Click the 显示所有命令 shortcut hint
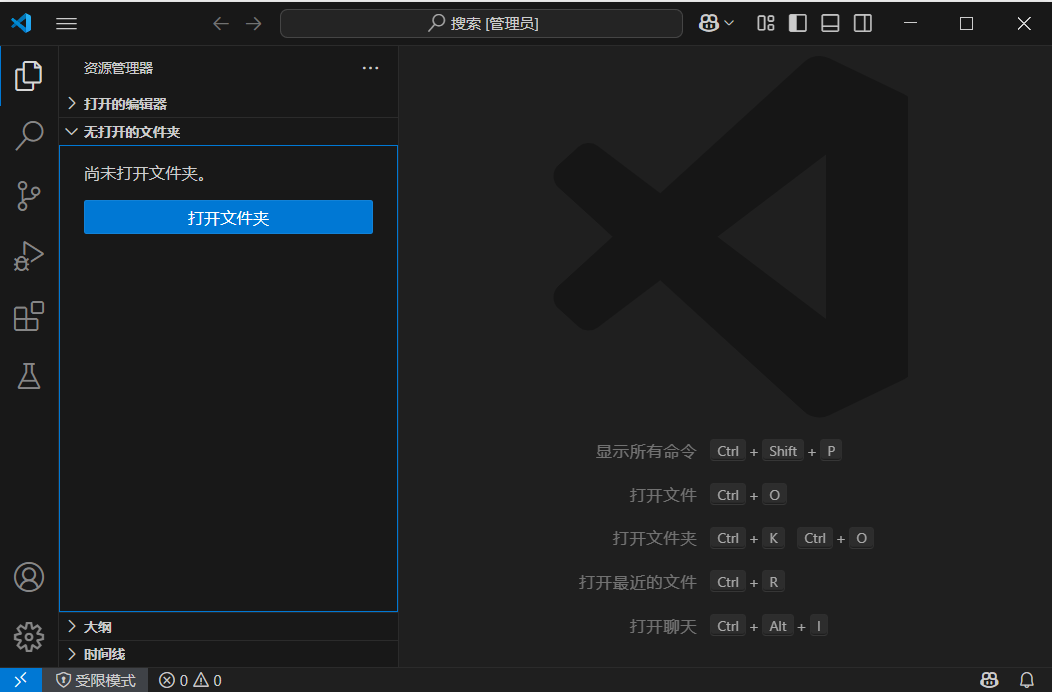This screenshot has height=692, width=1052. pyautogui.click(x=645, y=451)
